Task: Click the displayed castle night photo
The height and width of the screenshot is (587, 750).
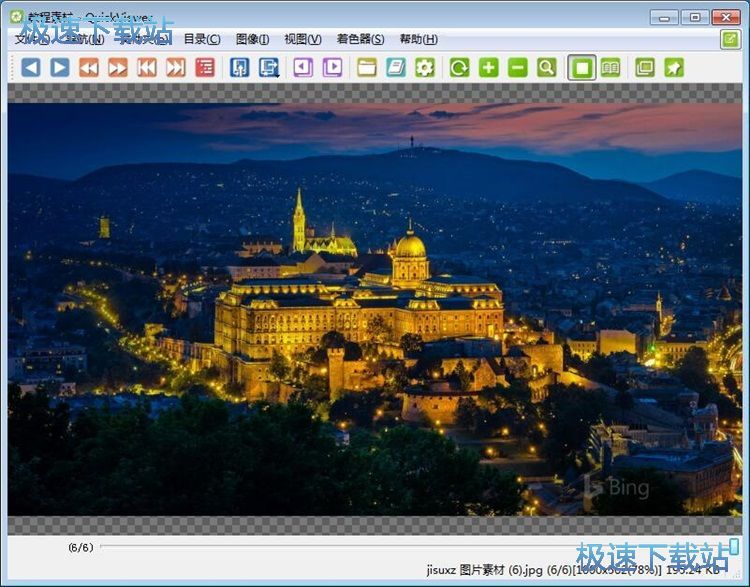Action: point(375,310)
